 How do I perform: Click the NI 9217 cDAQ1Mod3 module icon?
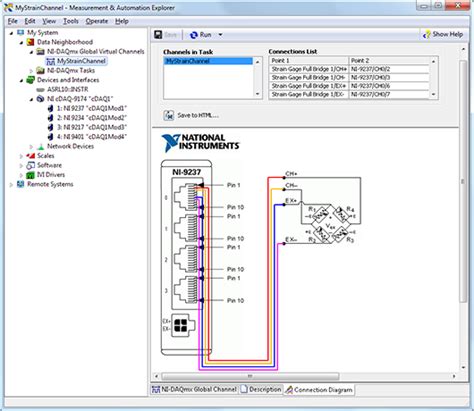50,127
